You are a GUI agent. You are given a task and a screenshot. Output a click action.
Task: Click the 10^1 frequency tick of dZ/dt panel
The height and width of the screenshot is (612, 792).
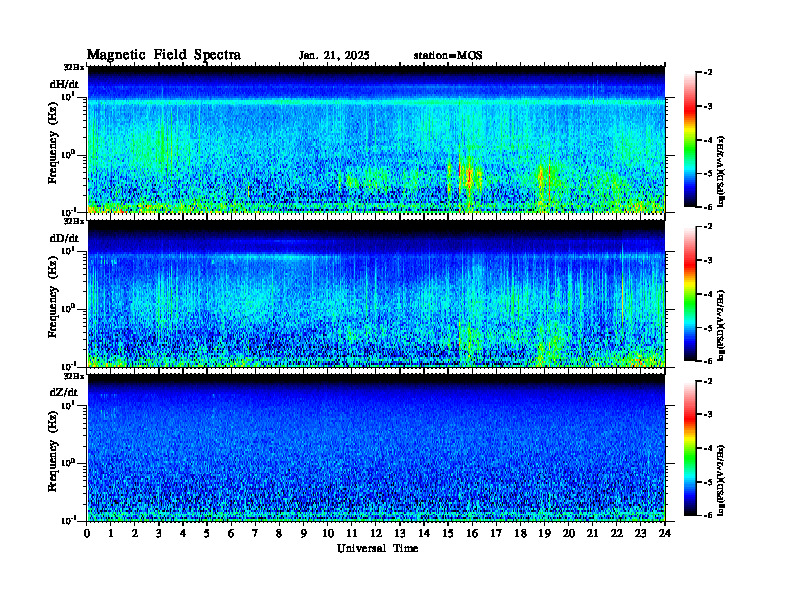[68, 404]
